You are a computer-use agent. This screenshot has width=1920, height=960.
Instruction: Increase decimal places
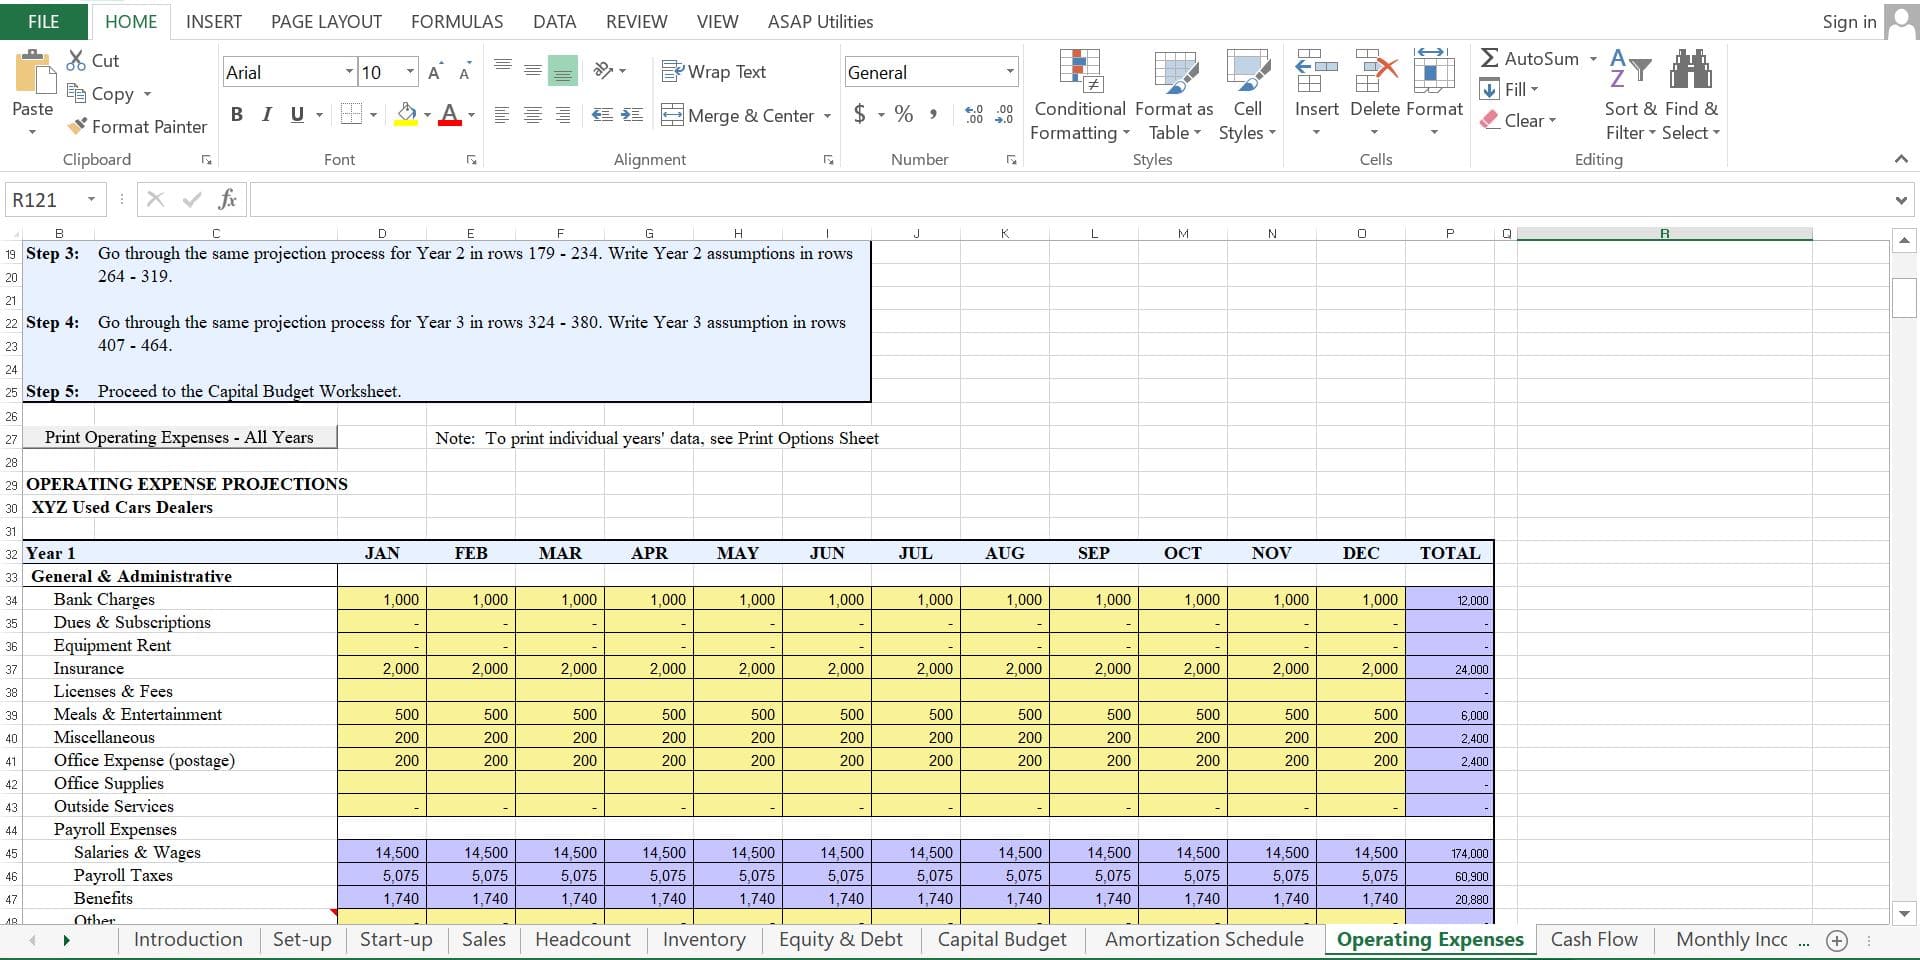tap(974, 115)
